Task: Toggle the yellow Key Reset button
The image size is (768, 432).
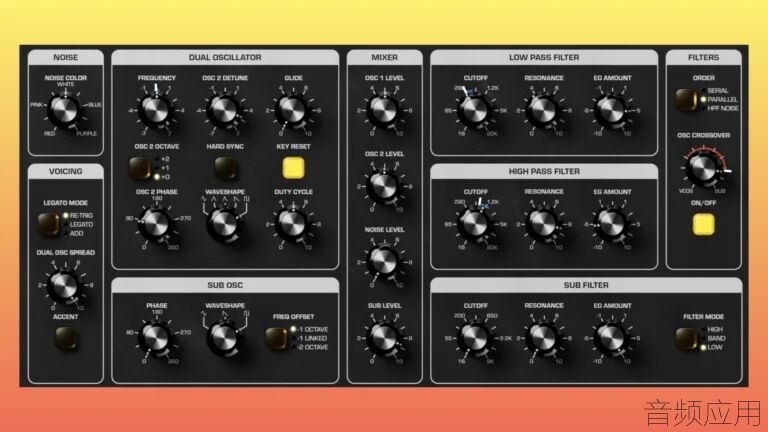Action: coord(293,168)
